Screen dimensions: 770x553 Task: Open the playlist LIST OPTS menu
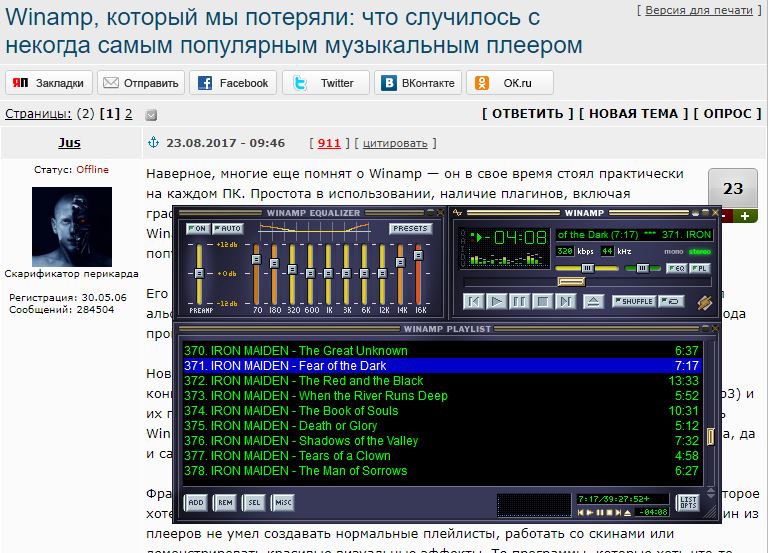[688, 502]
